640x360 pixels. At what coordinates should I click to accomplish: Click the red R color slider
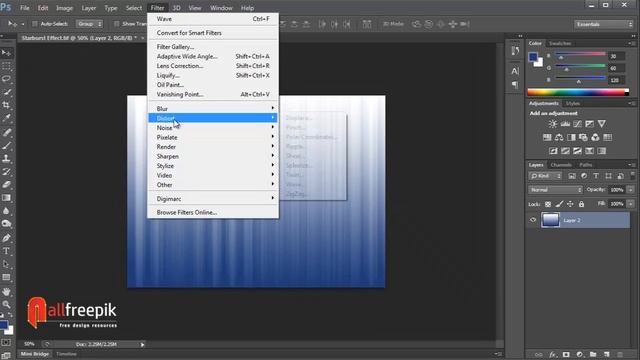[580, 54]
